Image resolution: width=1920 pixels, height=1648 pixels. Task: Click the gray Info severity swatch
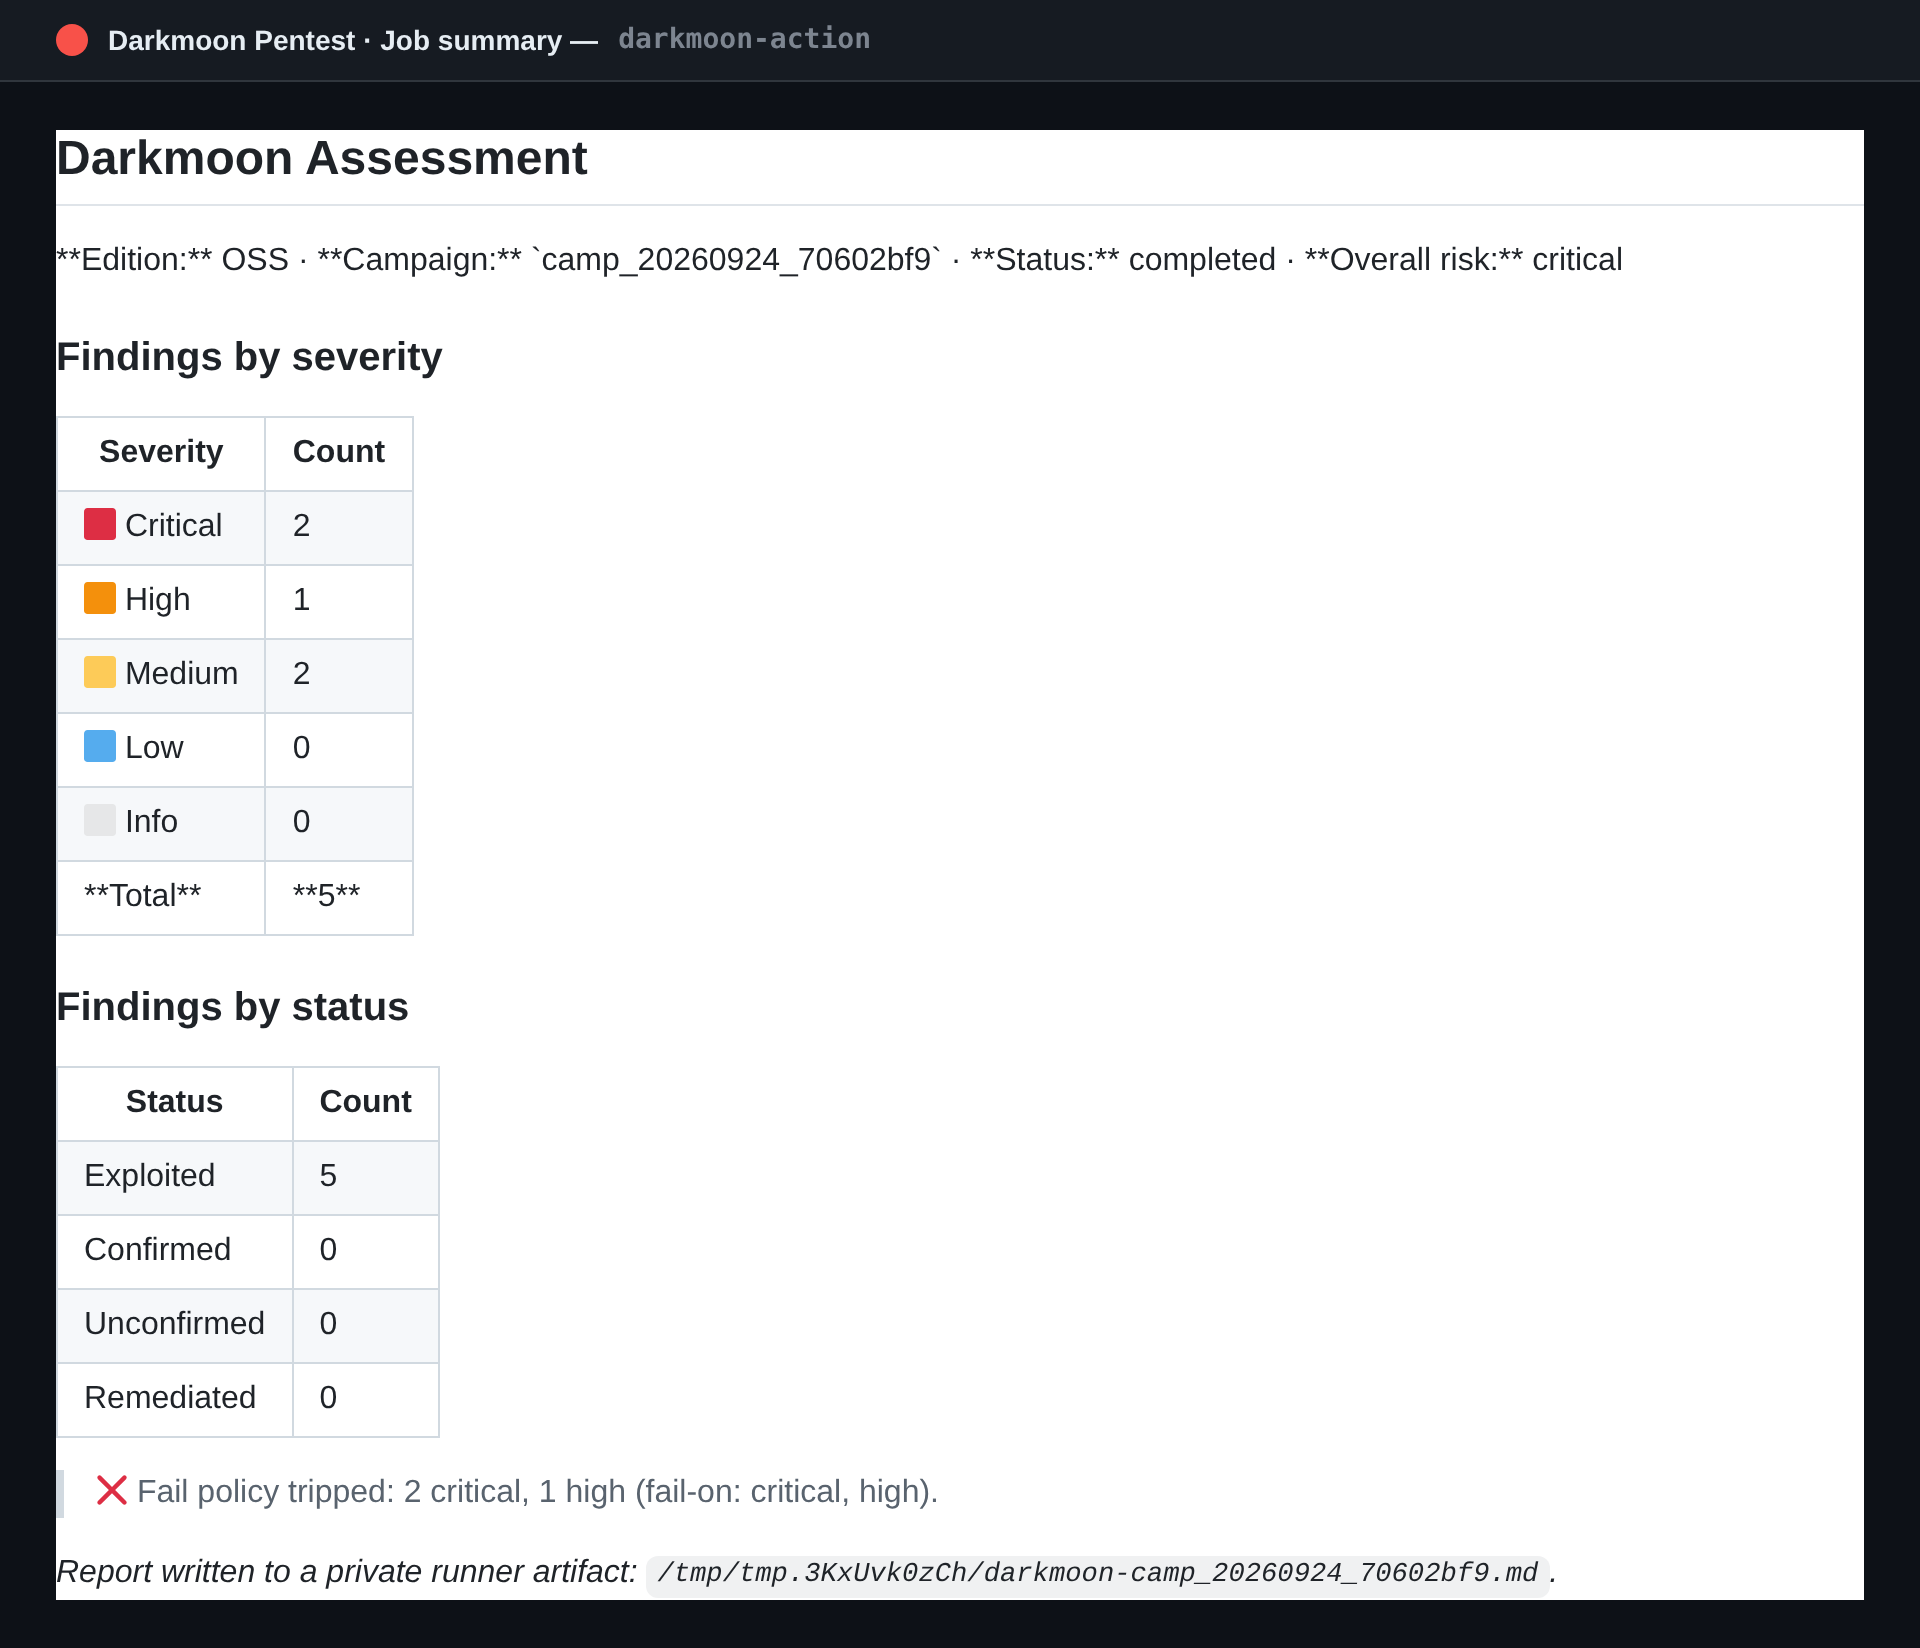[100, 820]
